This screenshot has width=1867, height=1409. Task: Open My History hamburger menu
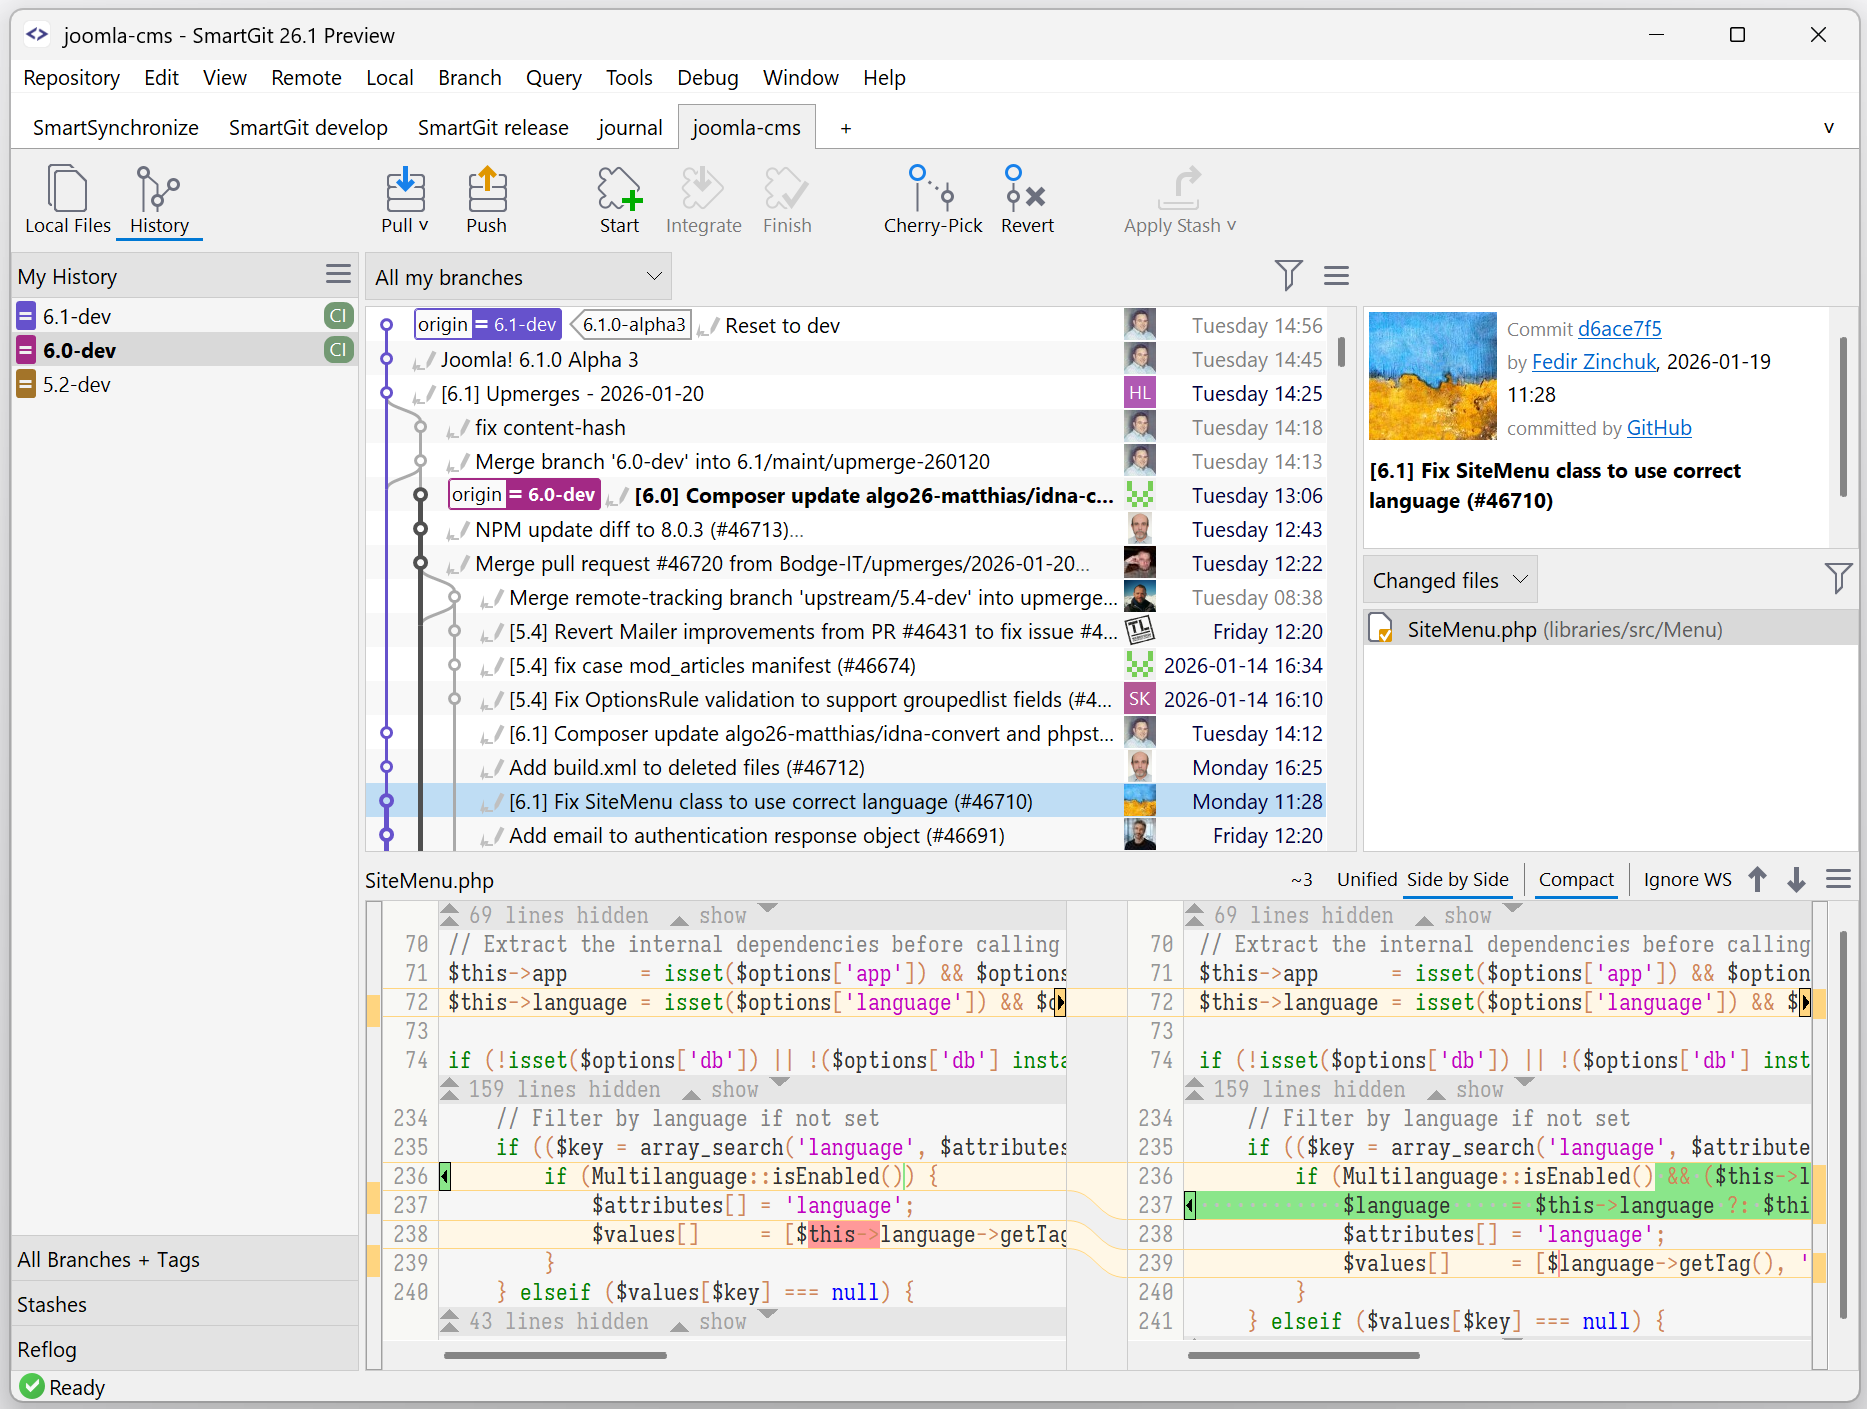(338, 275)
